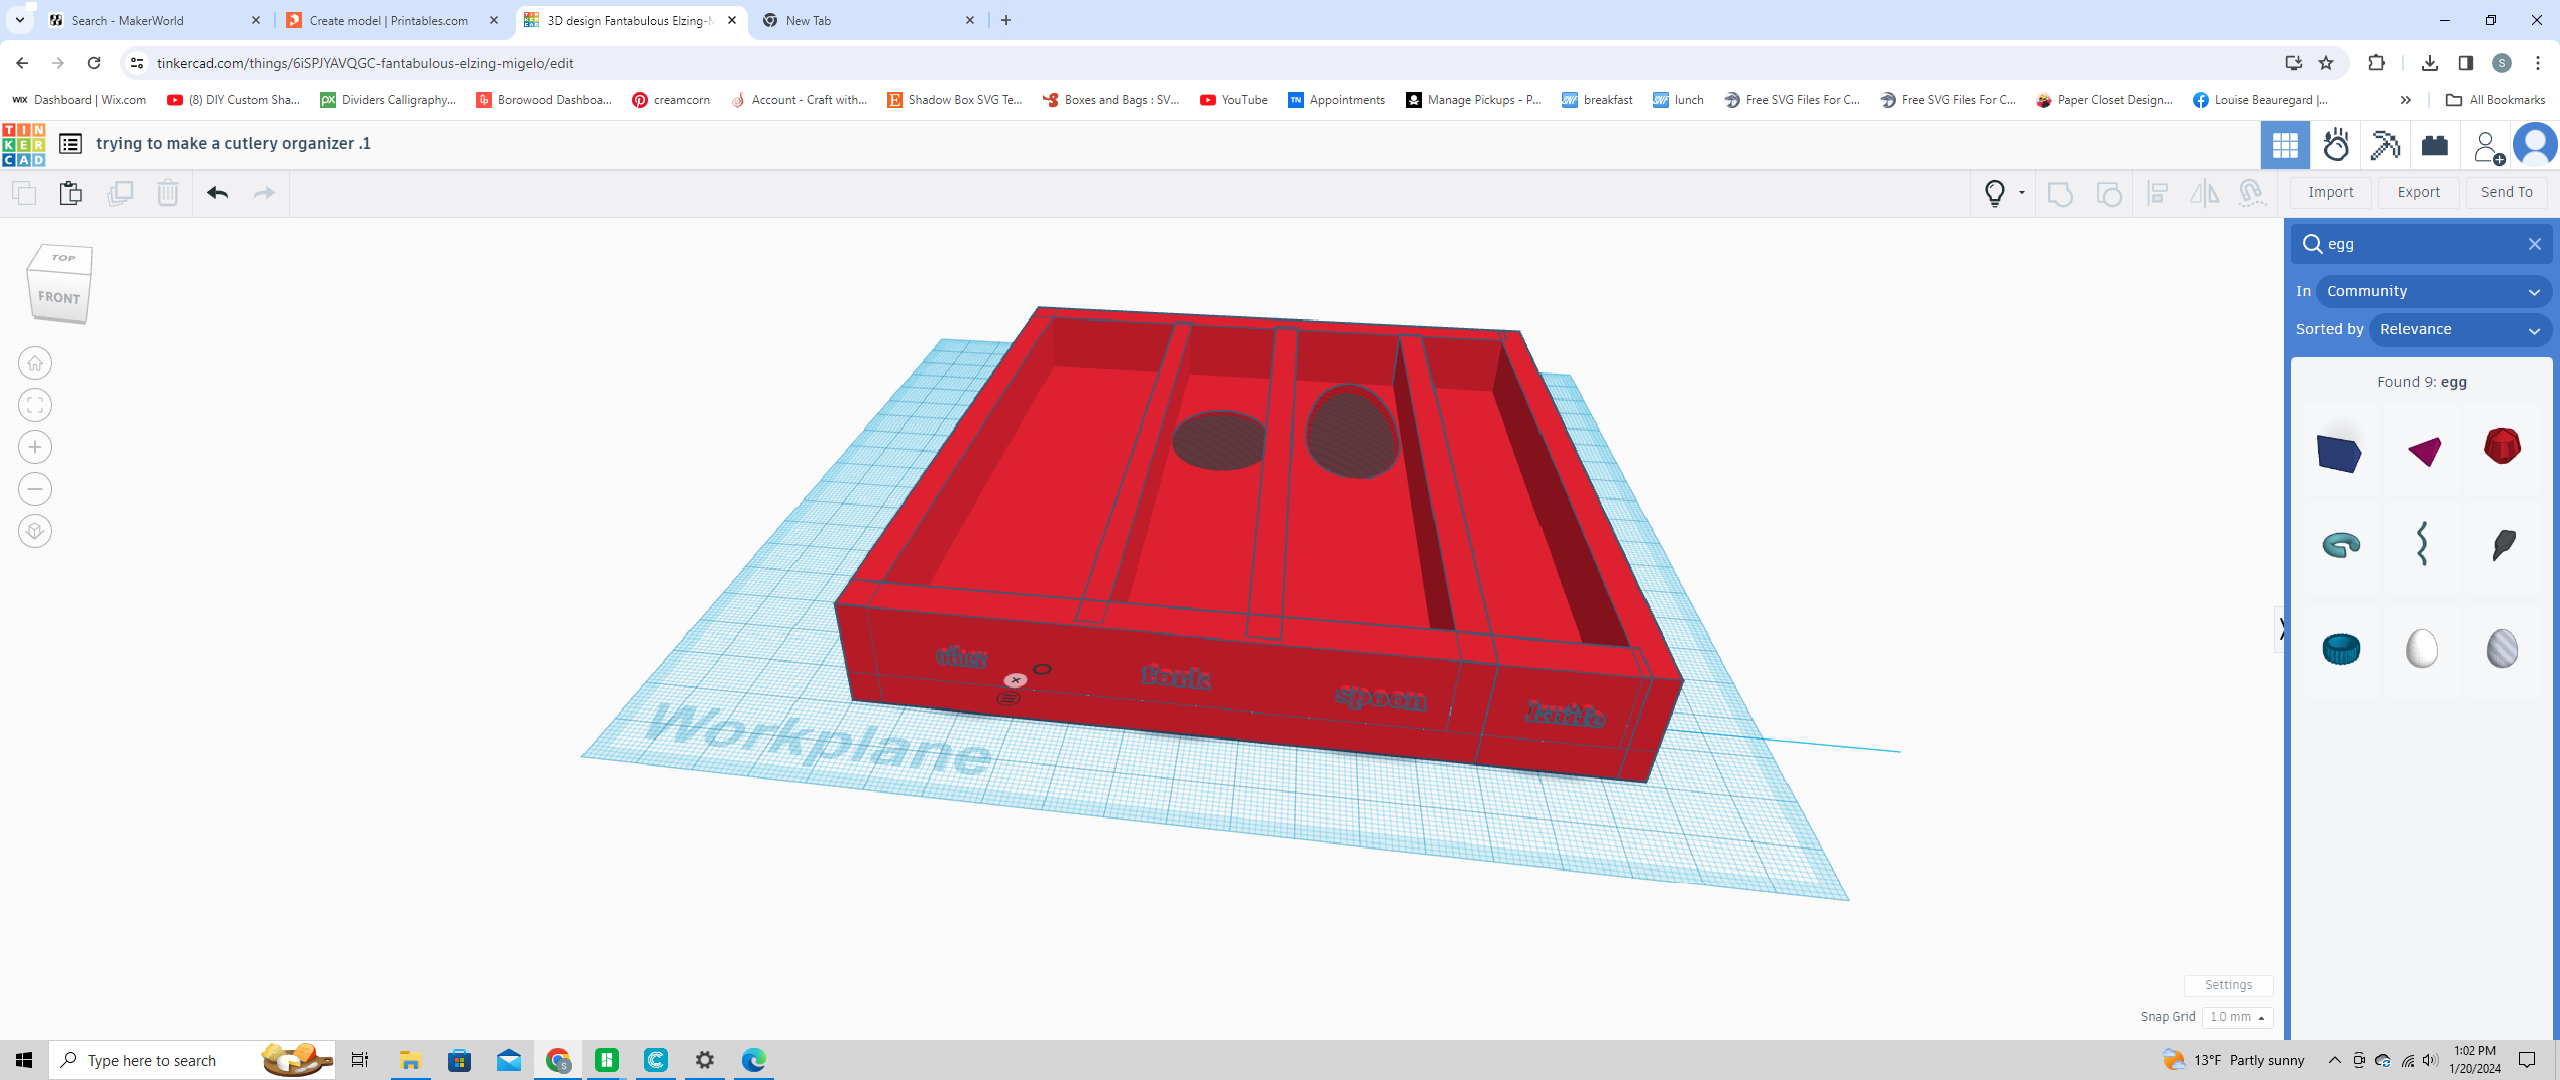Click the Home view button
Image resolution: width=2560 pixels, height=1080 pixels.
point(35,363)
